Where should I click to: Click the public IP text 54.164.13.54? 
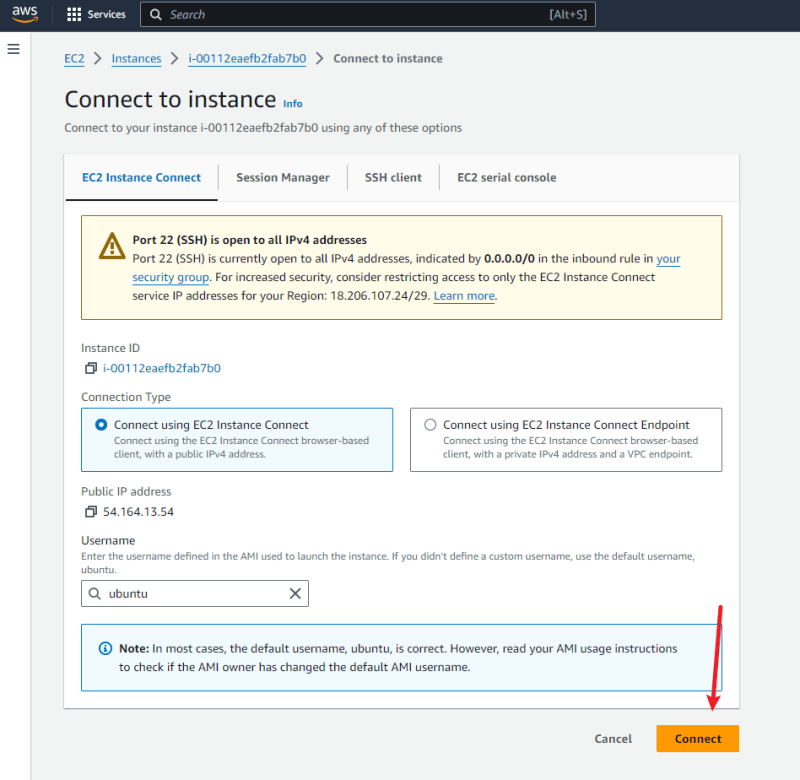(138, 512)
